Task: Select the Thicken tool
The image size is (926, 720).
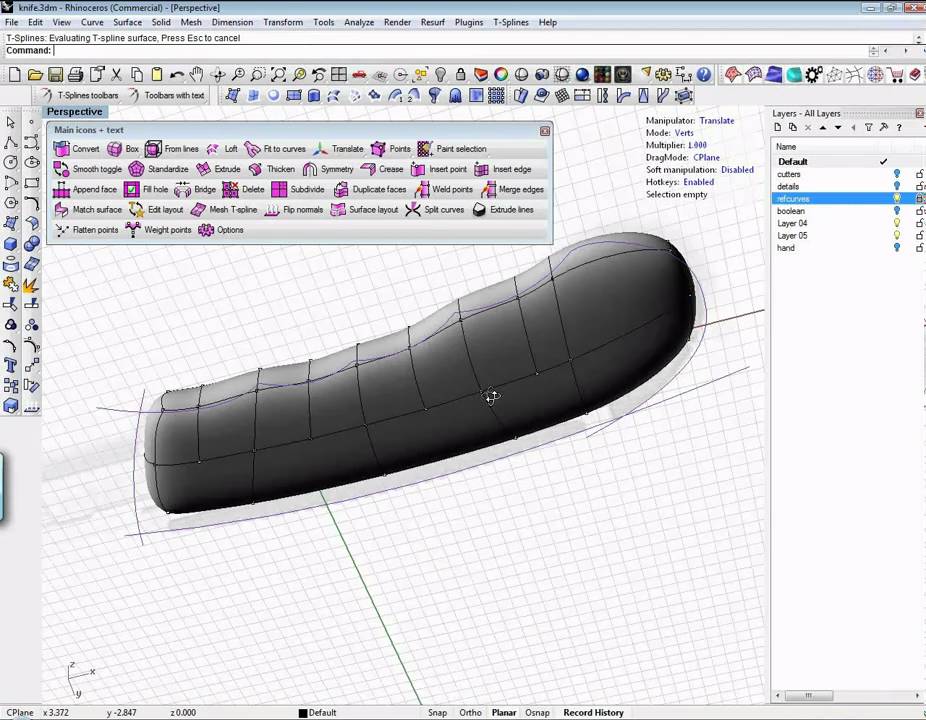Action: (271, 169)
